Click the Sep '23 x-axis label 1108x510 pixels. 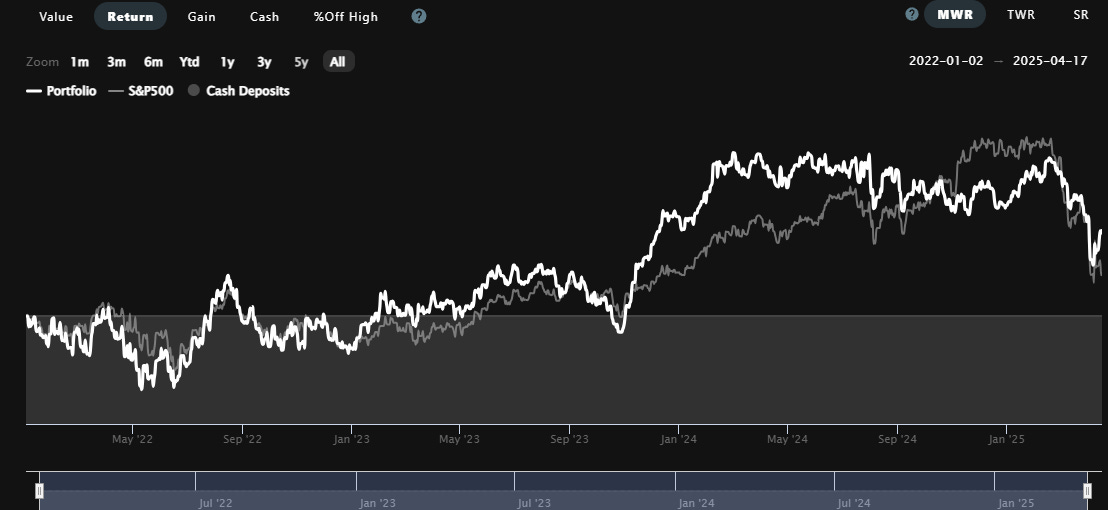570,439
